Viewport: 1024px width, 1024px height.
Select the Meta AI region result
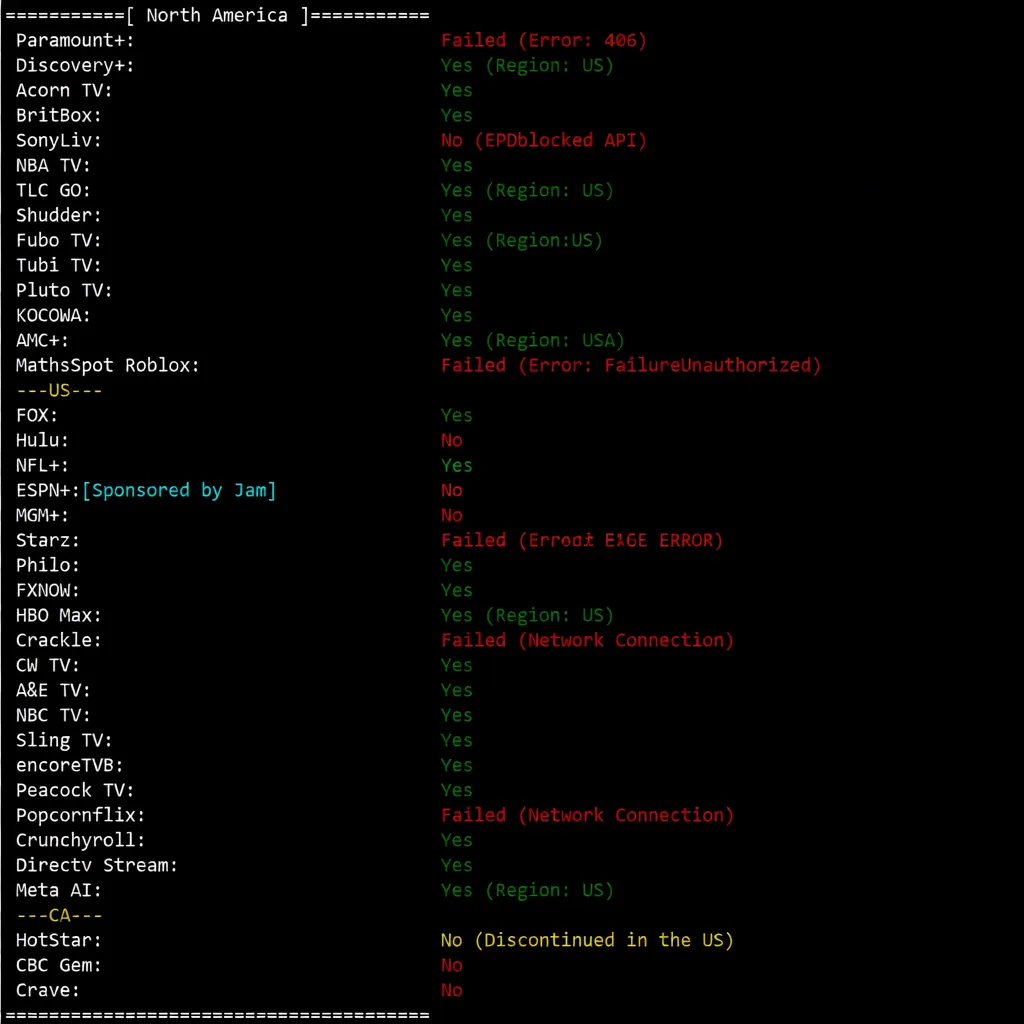527,890
